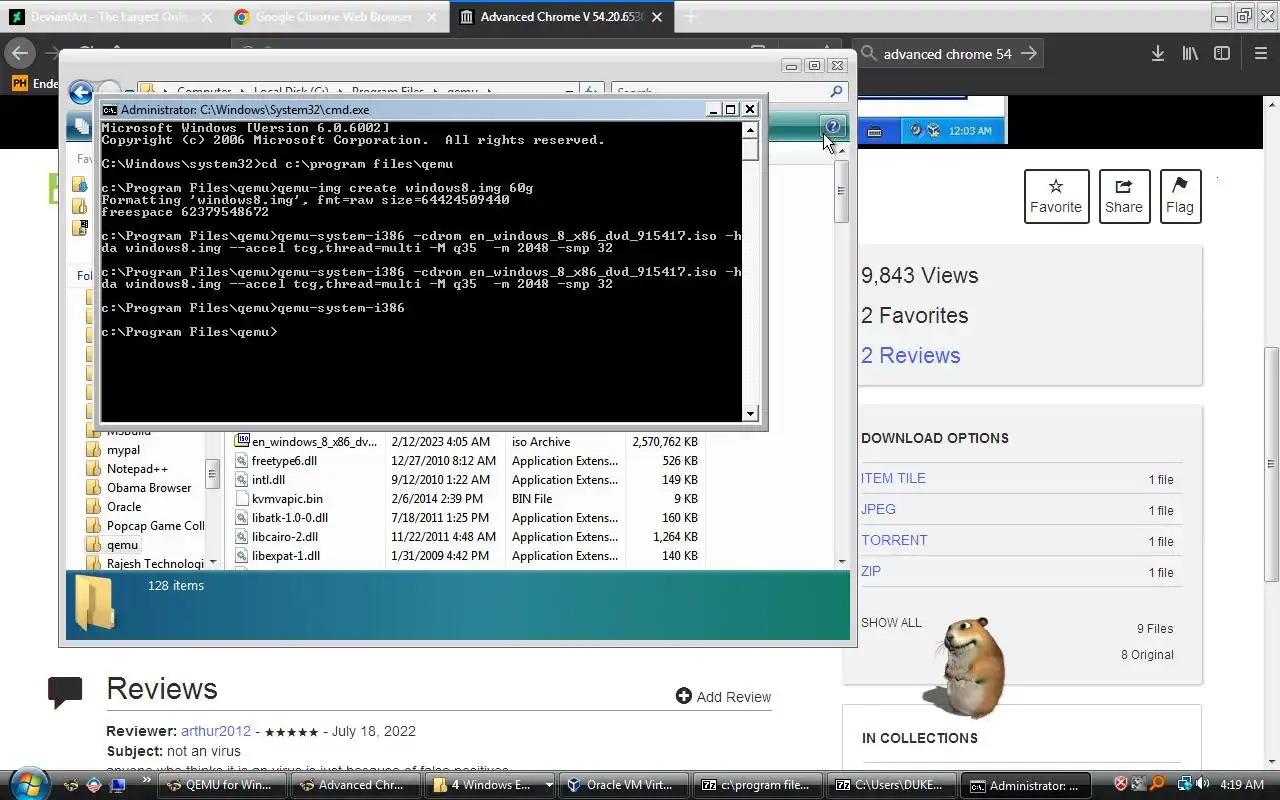Open the 2 Reviews link
Screen dimensions: 1280x800
910,355
